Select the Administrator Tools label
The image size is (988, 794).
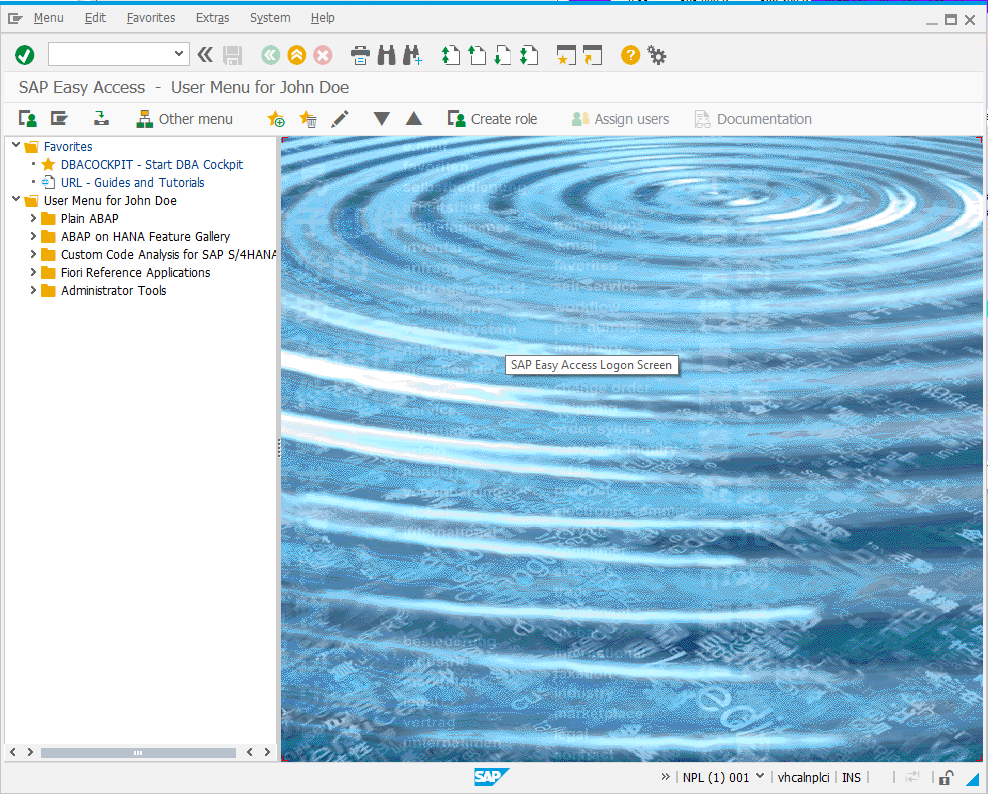coord(113,291)
